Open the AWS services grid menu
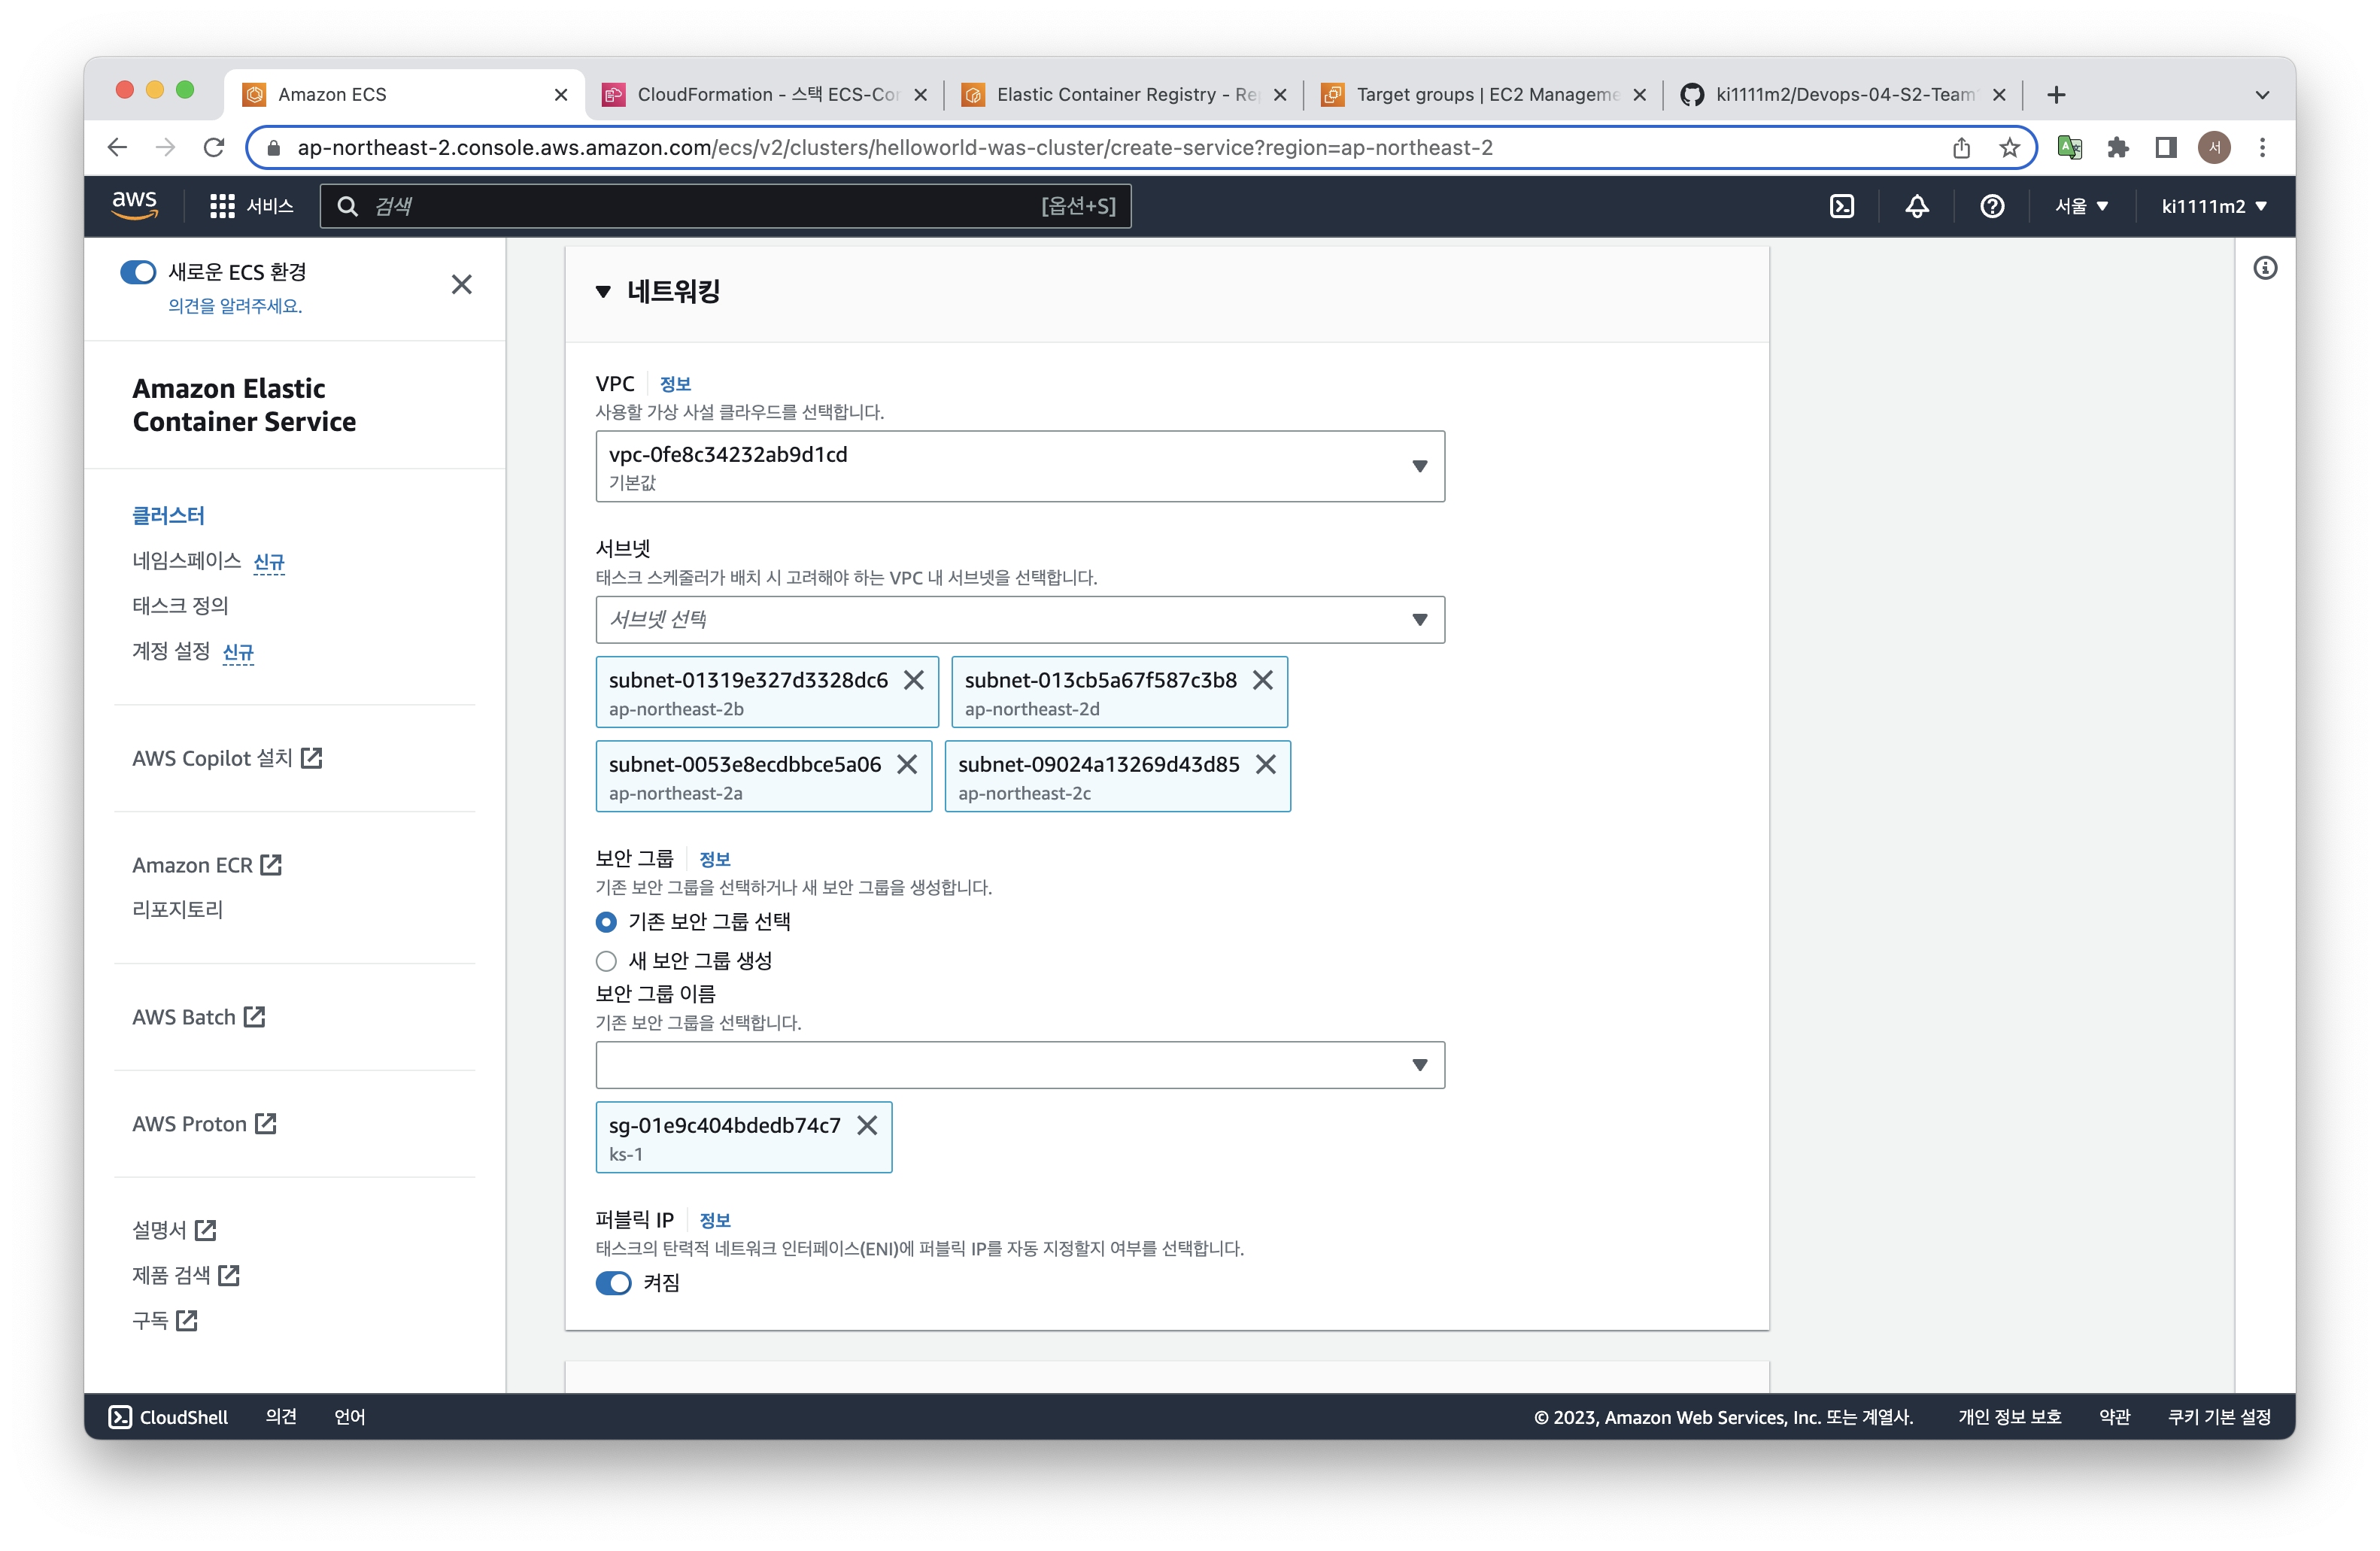This screenshot has height=1551, width=2380. pos(222,206)
